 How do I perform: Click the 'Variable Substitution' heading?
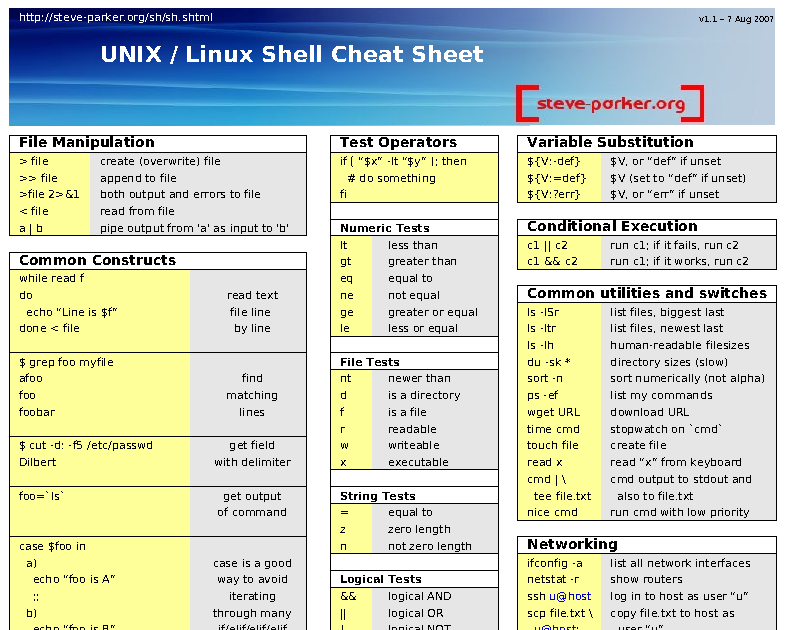pos(610,142)
